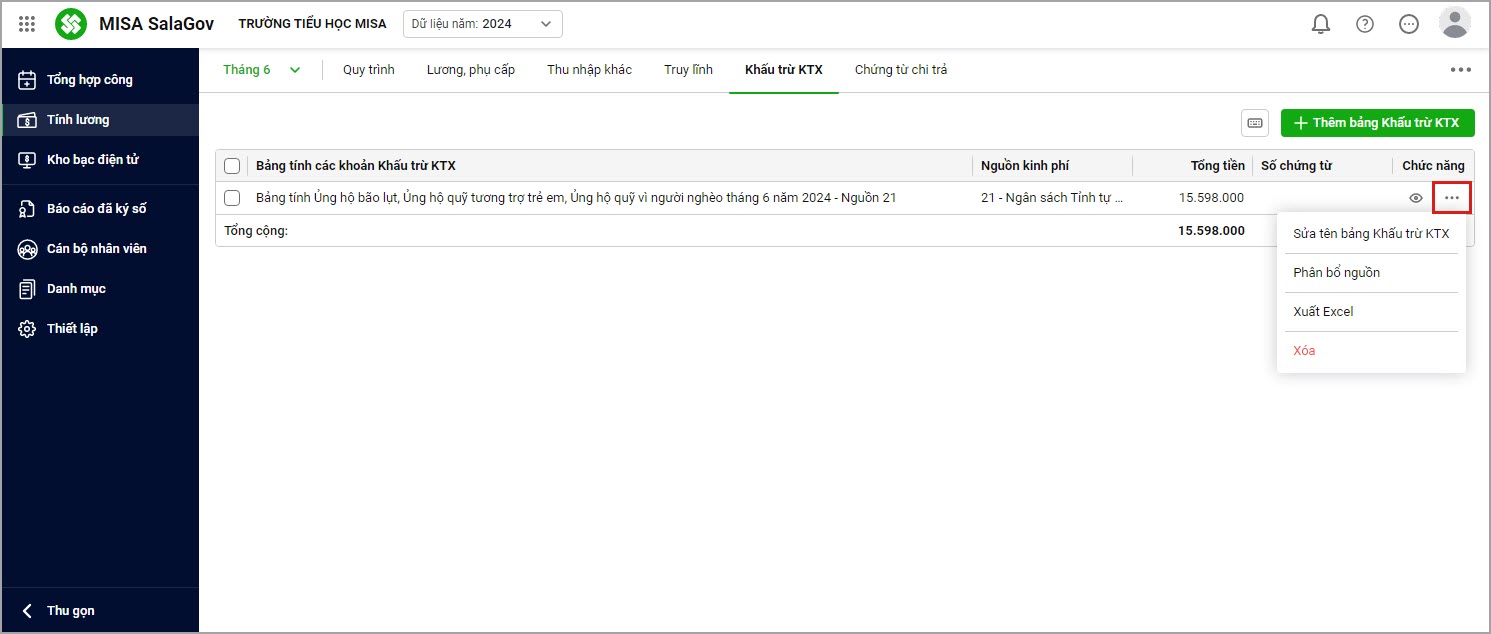
Task: Open the Dữ liệu năm 2024 dropdown
Action: click(x=482, y=24)
